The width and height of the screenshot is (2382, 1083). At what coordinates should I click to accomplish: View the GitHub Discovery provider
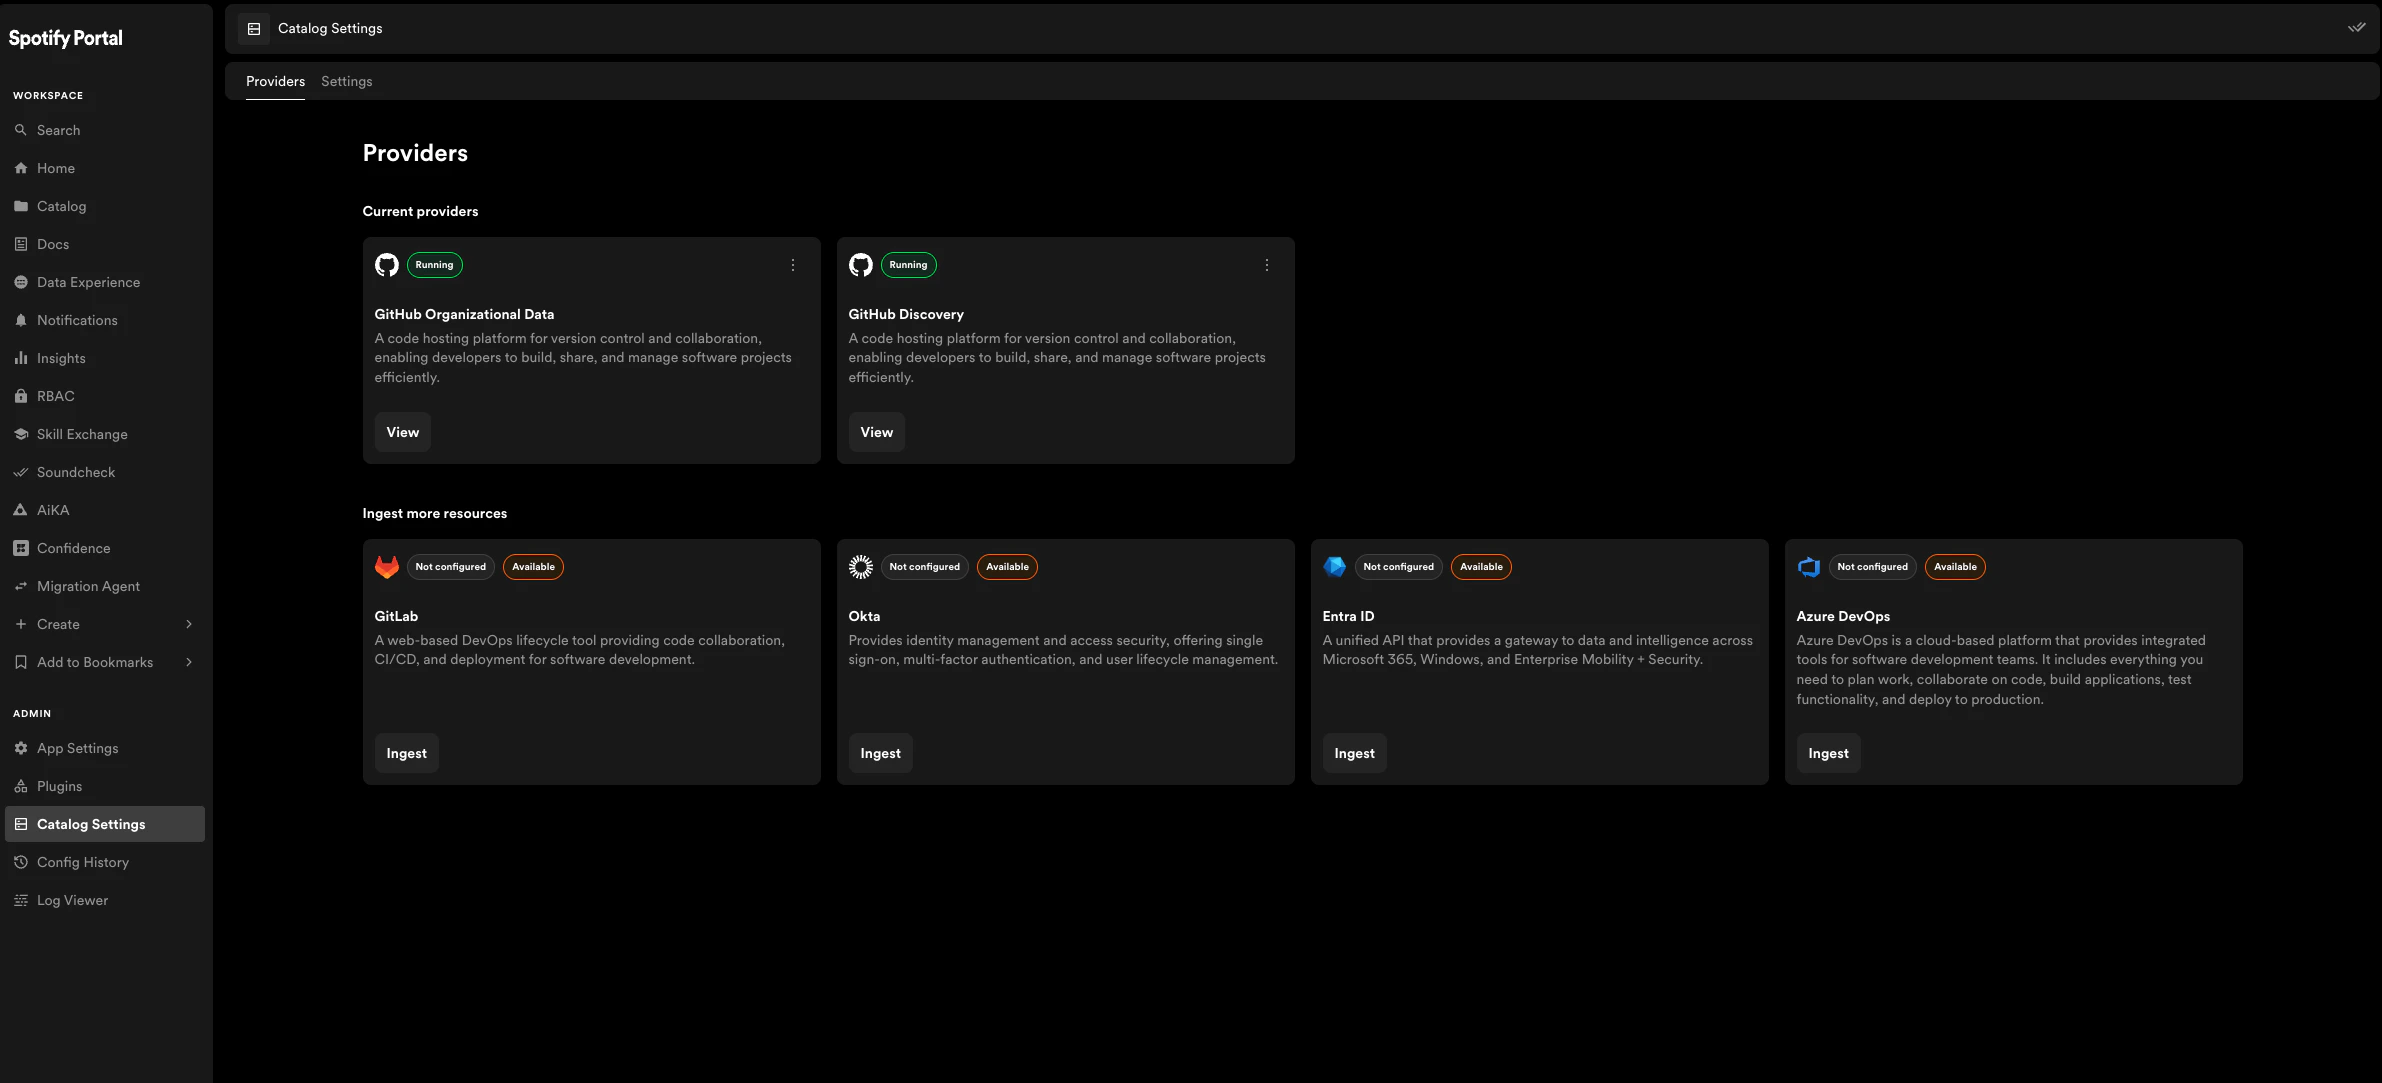[x=877, y=432]
